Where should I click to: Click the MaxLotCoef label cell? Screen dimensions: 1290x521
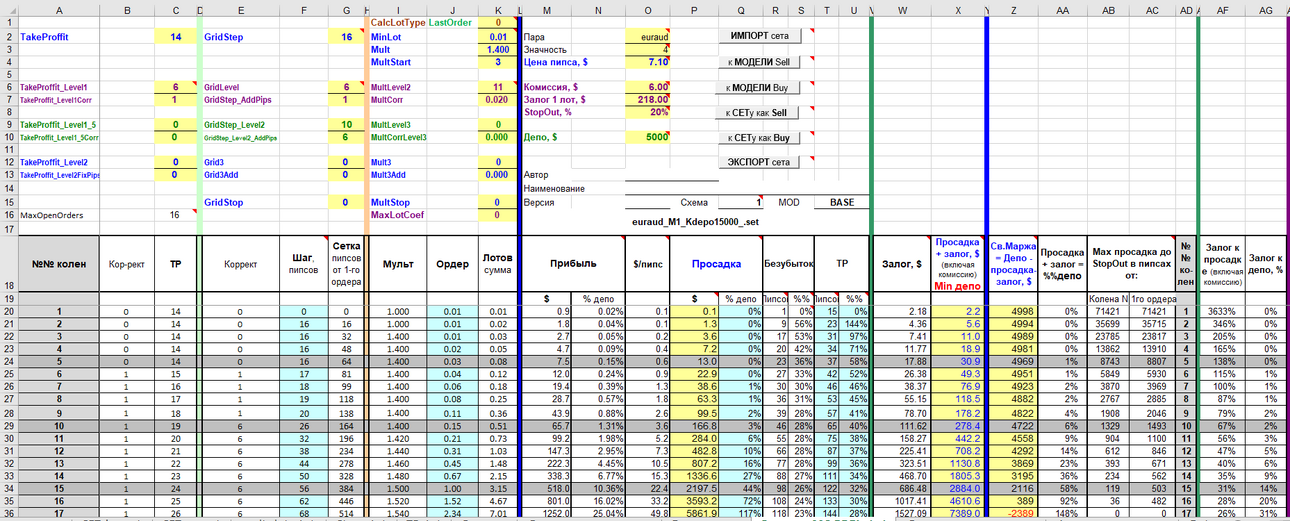point(396,214)
